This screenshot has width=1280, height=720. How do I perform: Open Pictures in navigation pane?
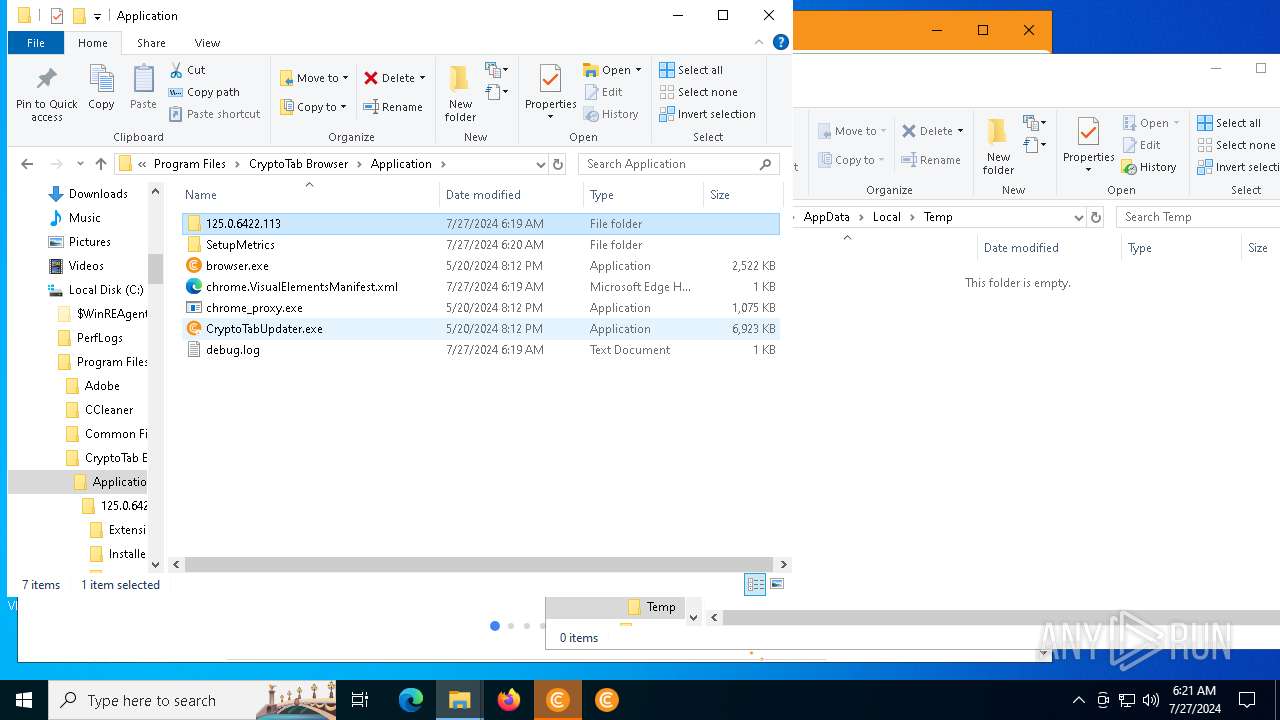[x=89, y=242]
